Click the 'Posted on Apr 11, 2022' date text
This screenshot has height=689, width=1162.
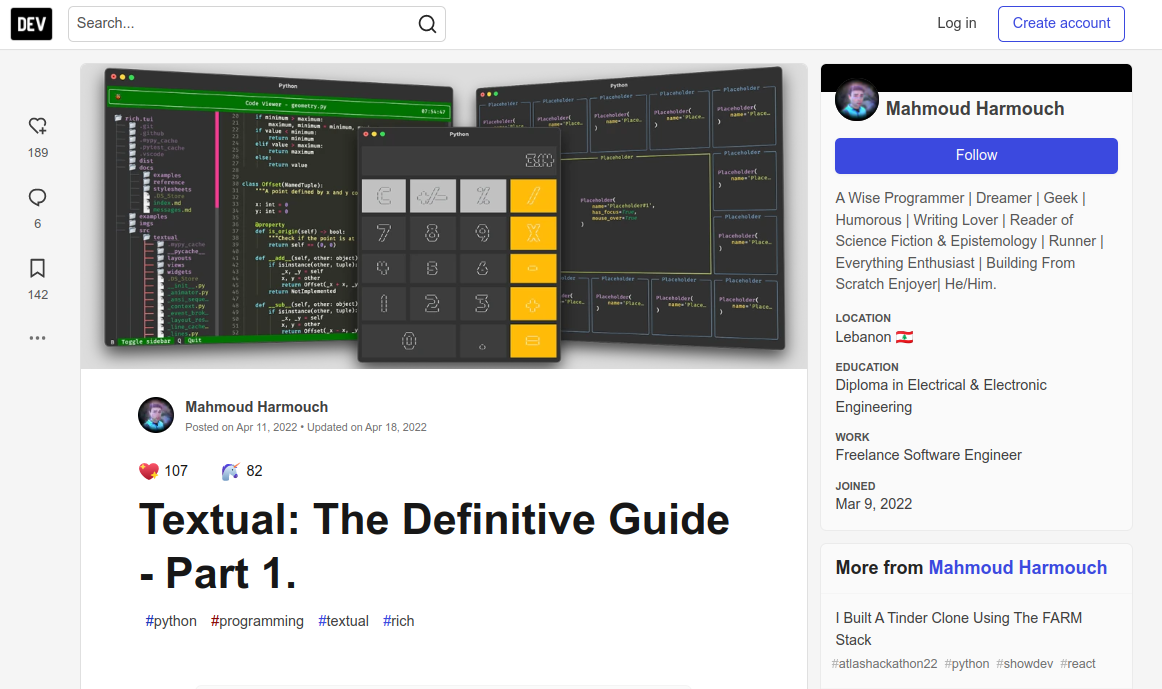click(241, 427)
